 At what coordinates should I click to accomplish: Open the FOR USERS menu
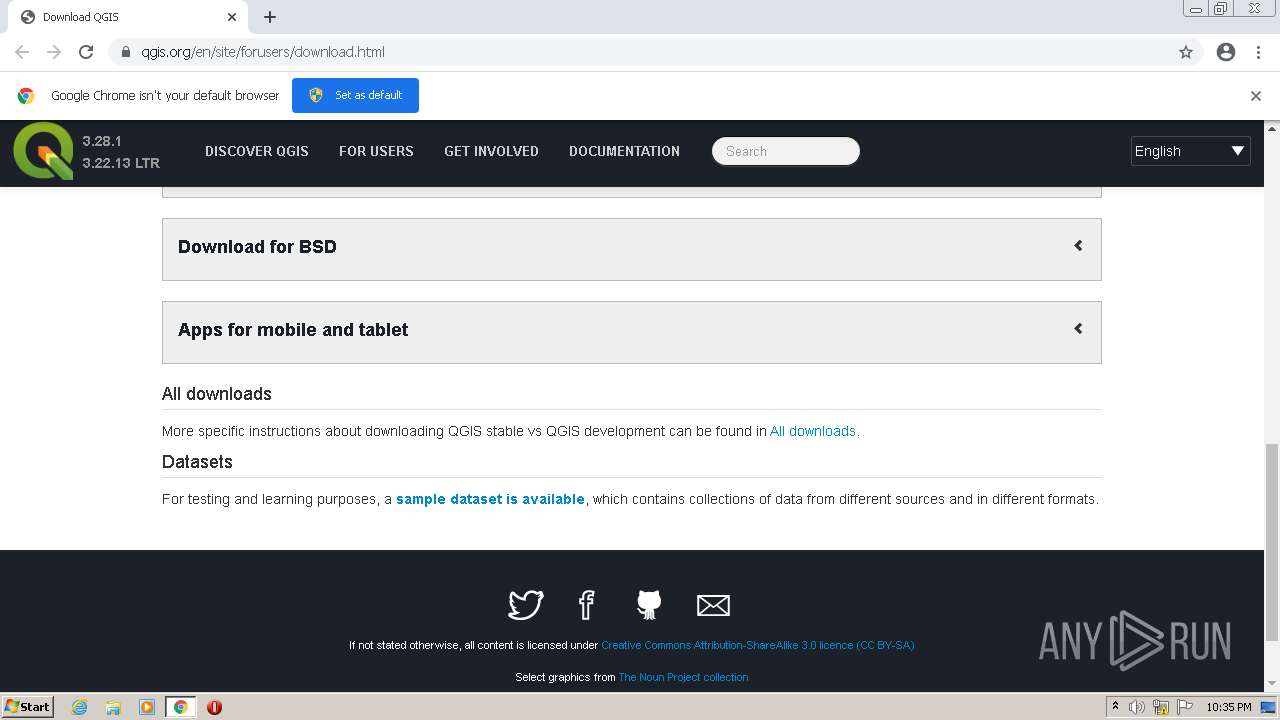(376, 151)
